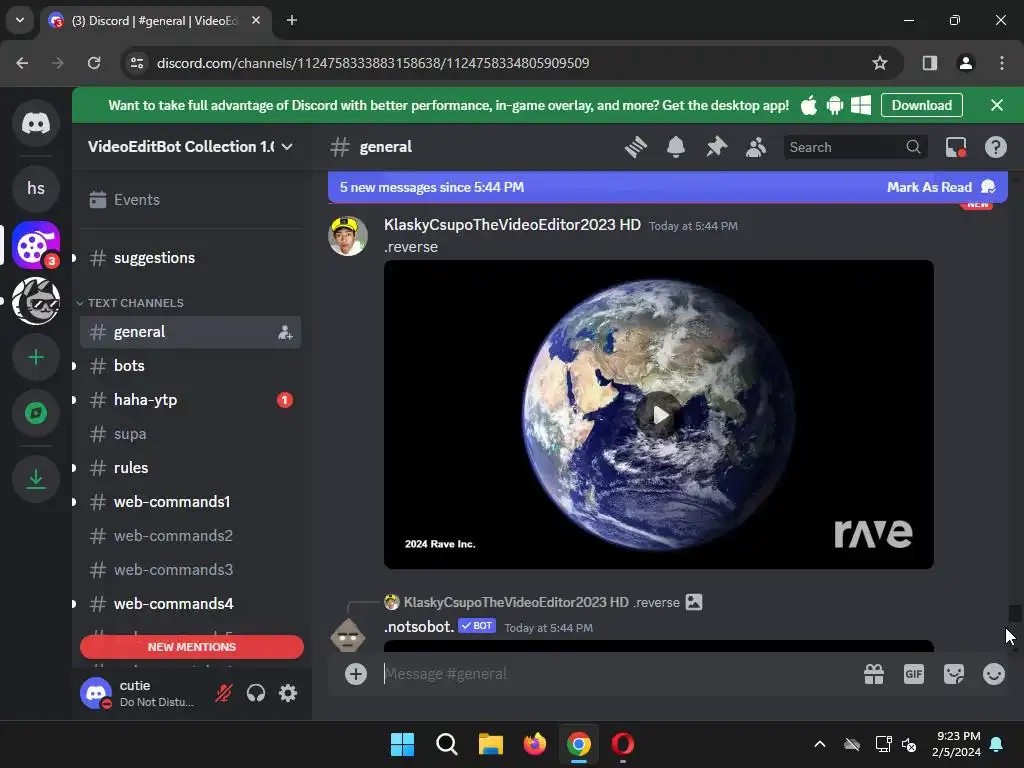Select the rules channel
Viewport: 1024px width, 768px height.
point(190,468)
